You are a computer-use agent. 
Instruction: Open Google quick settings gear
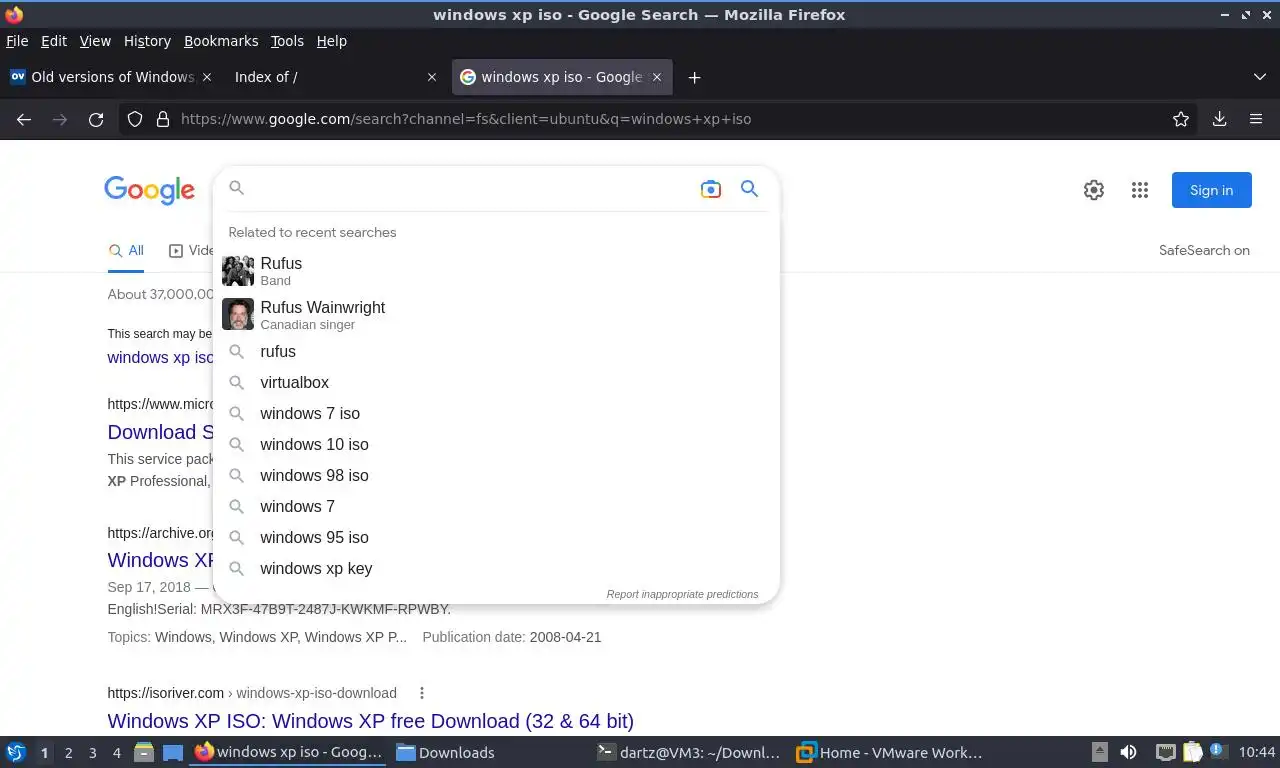(x=1094, y=190)
